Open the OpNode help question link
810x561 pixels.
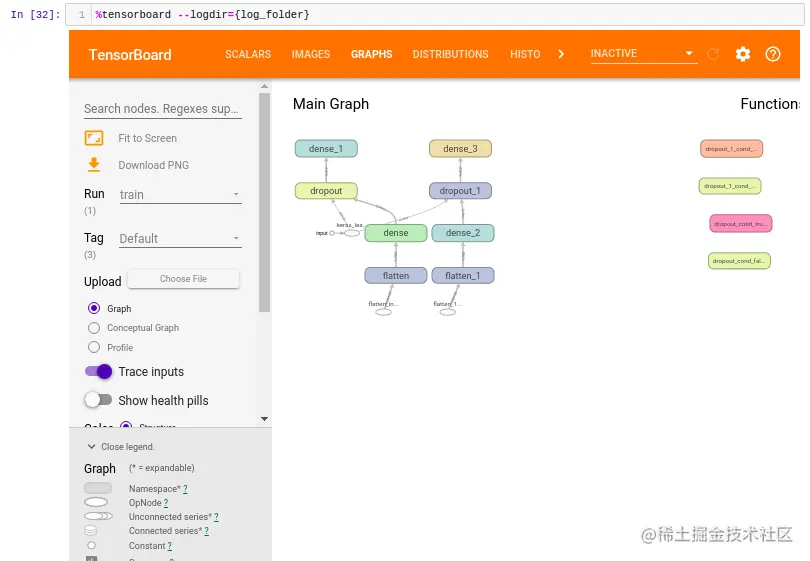coord(165,503)
